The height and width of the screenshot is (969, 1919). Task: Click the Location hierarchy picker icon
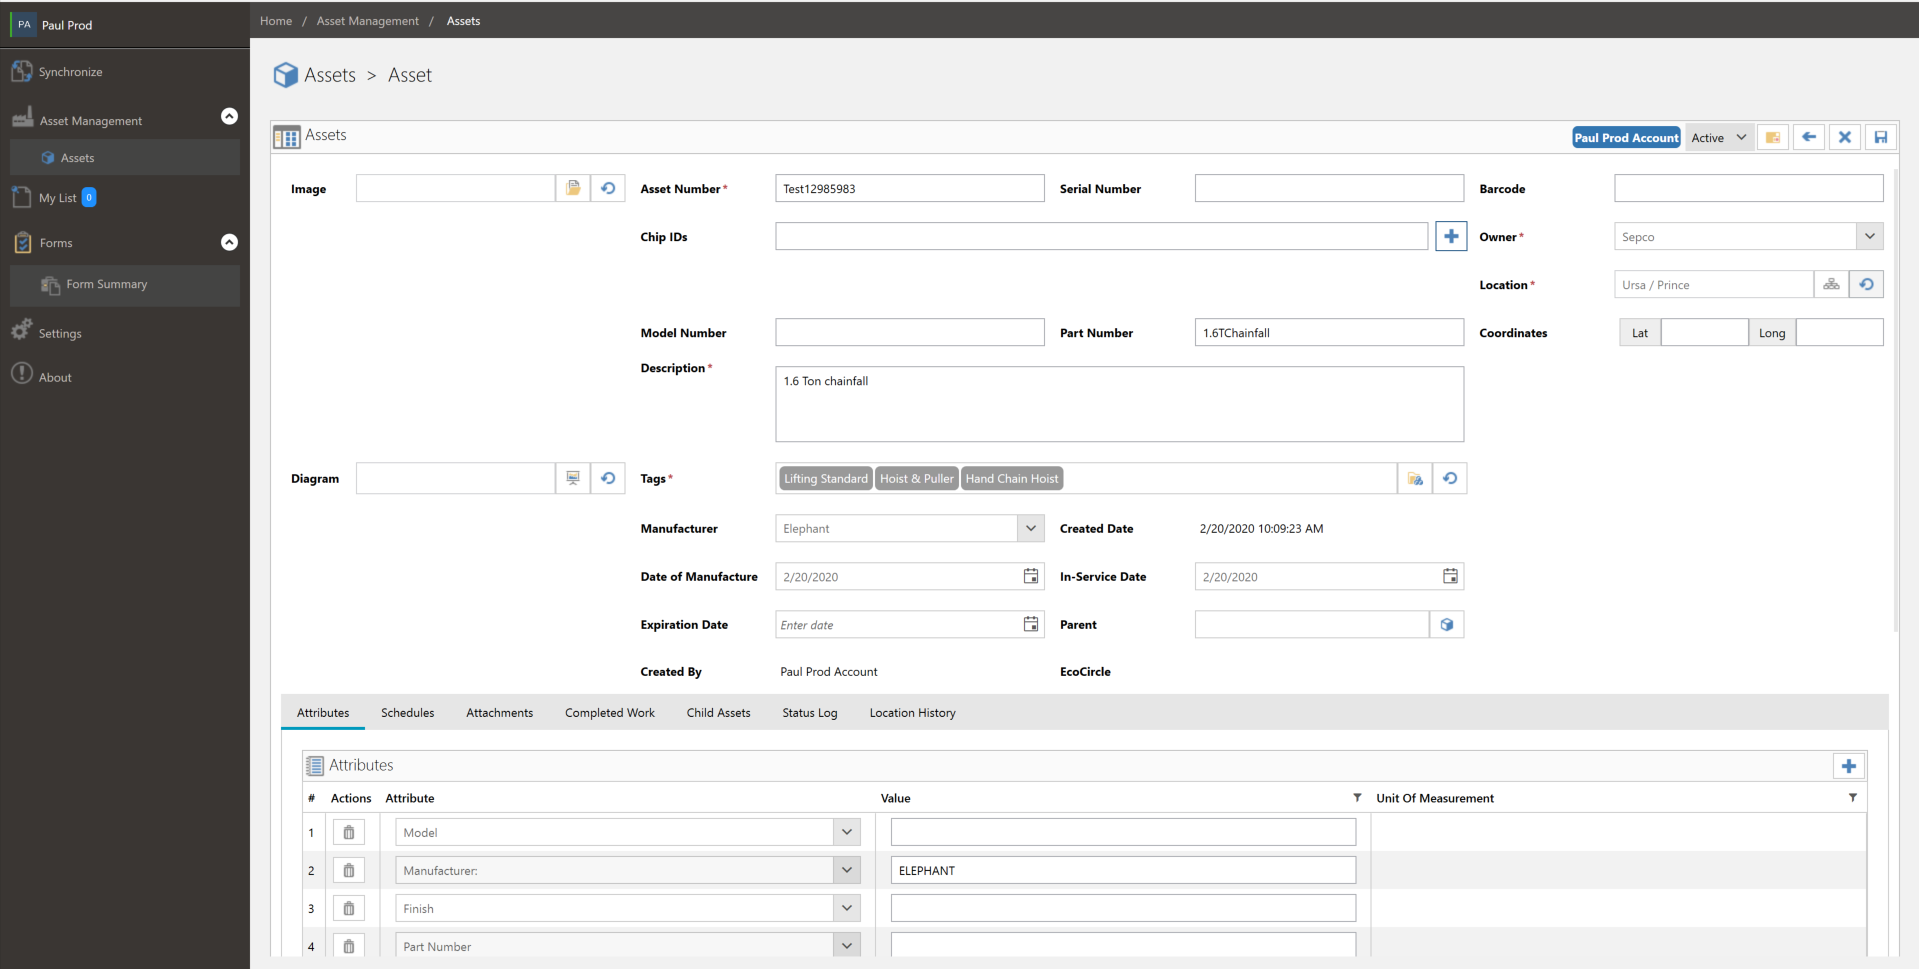(x=1830, y=285)
